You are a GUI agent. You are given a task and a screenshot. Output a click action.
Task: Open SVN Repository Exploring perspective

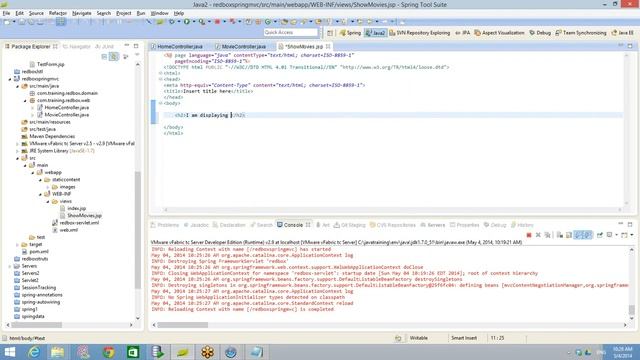coord(420,33)
